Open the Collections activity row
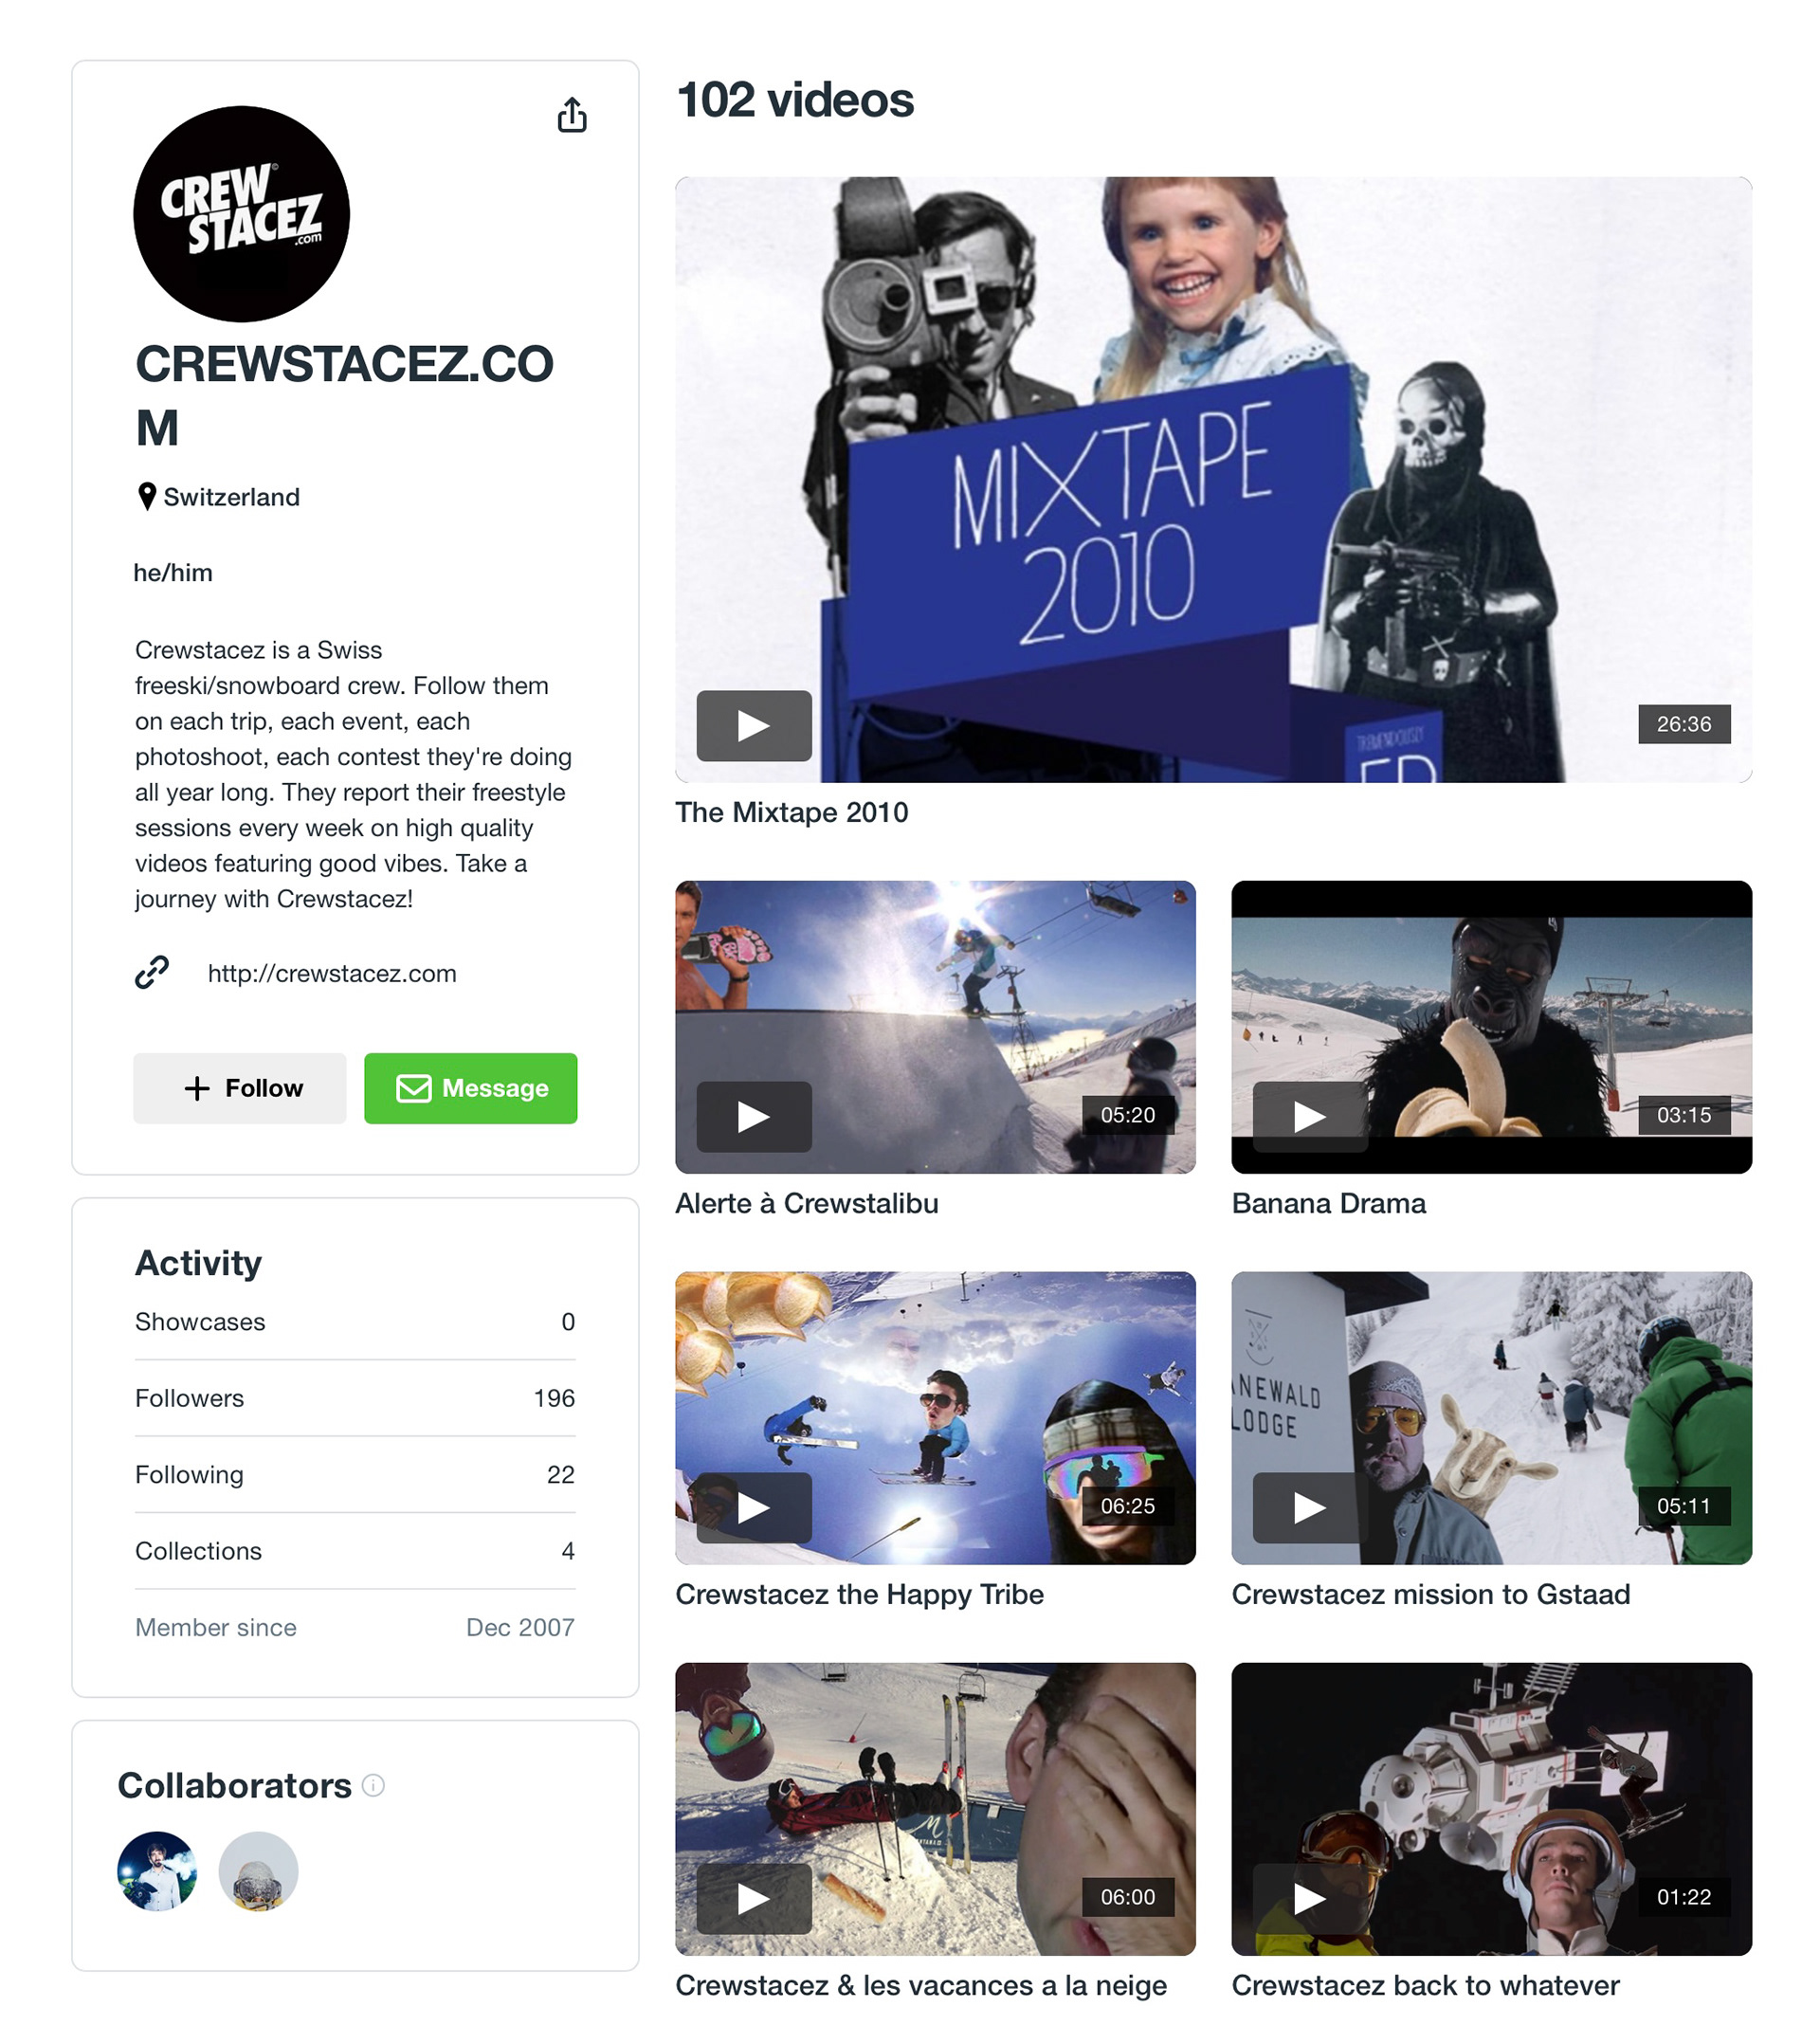This screenshot has height=2043, width=1820. [x=355, y=1551]
